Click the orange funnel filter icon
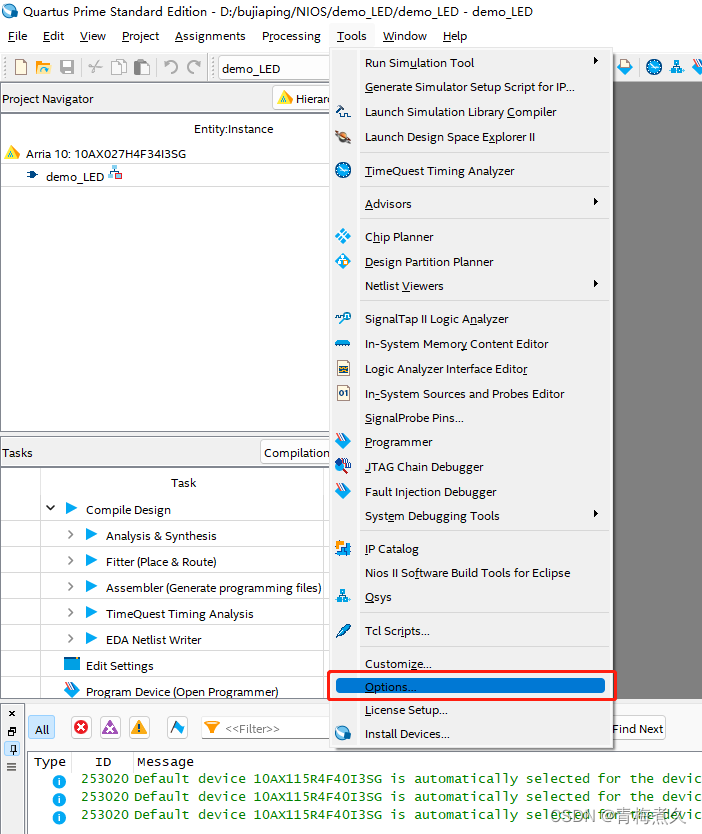702x834 pixels. pos(212,727)
